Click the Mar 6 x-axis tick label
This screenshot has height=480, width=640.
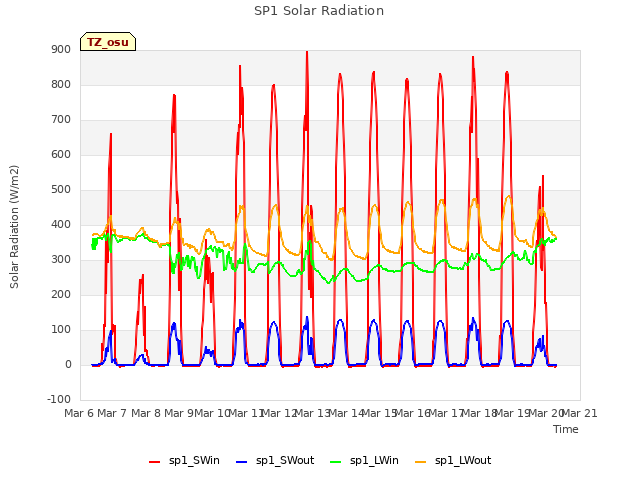pyautogui.click(x=79, y=413)
